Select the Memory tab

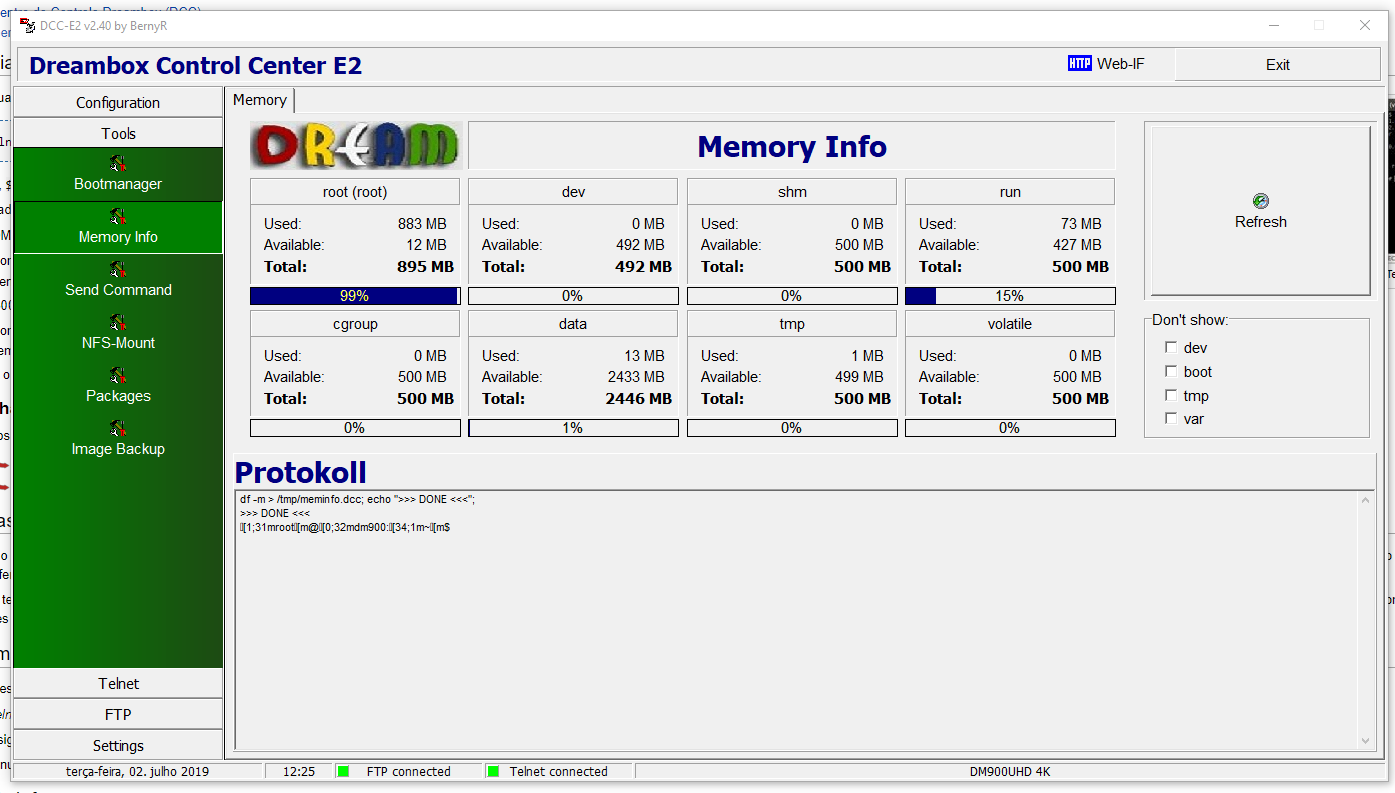[x=260, y=100]
